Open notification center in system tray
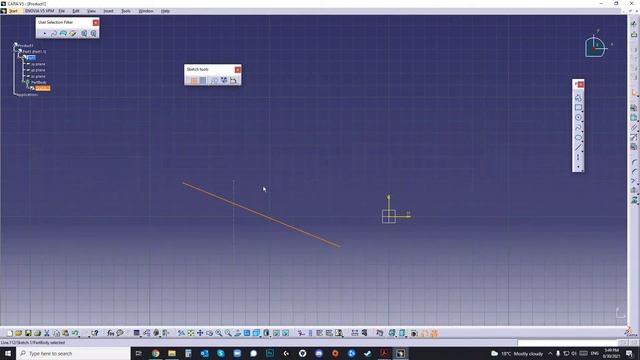640x360 pixels. pos(629,353)
